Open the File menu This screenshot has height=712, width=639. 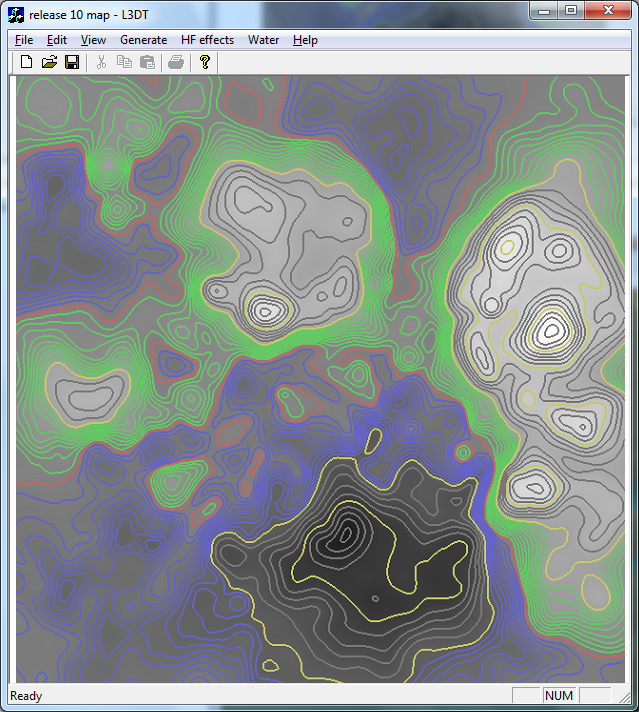24,40
